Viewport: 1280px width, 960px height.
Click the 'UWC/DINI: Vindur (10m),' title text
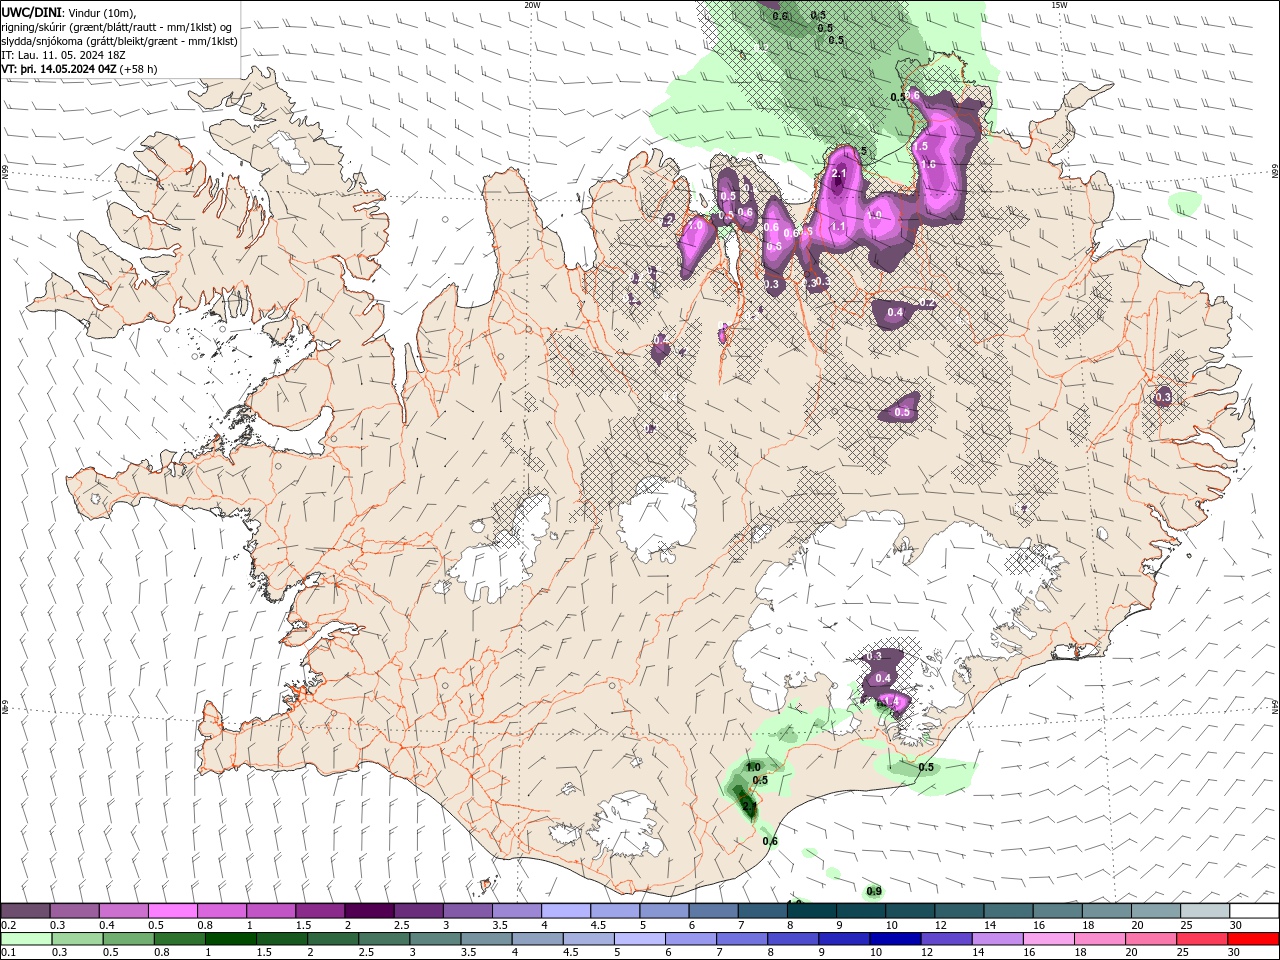(69, 12)
